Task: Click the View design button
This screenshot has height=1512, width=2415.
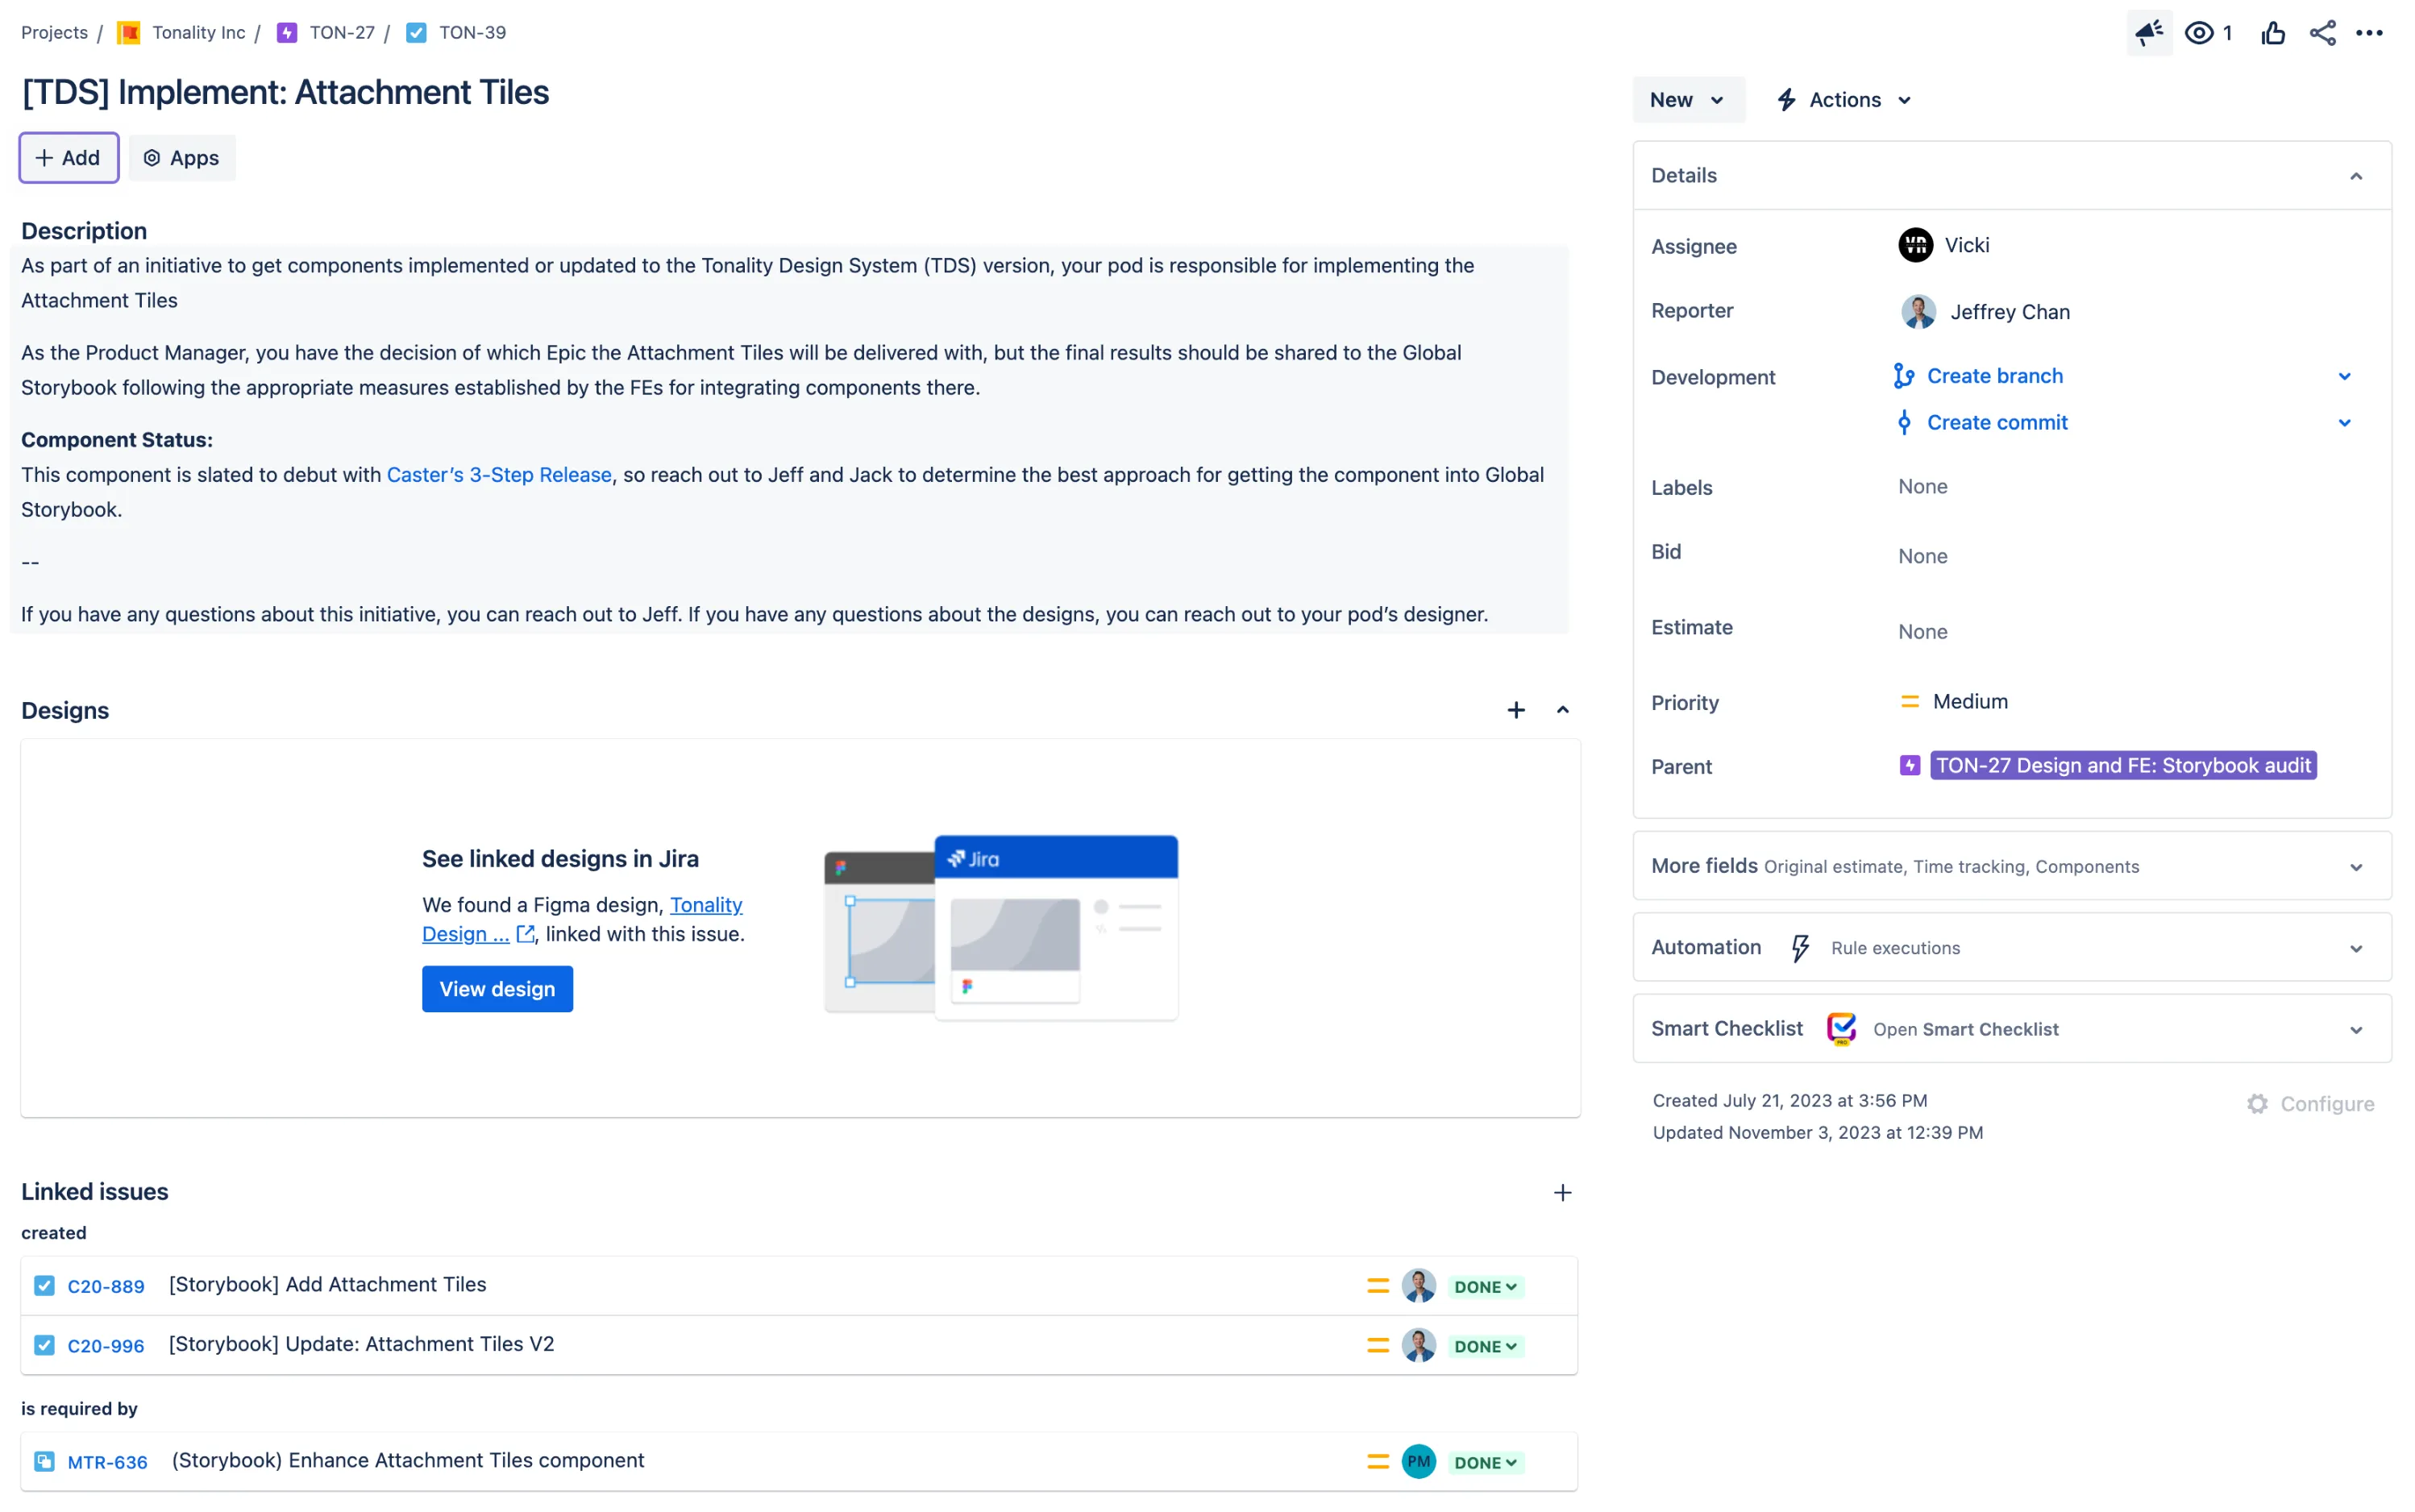Action: pyautogui.click(x=497, y=988)
